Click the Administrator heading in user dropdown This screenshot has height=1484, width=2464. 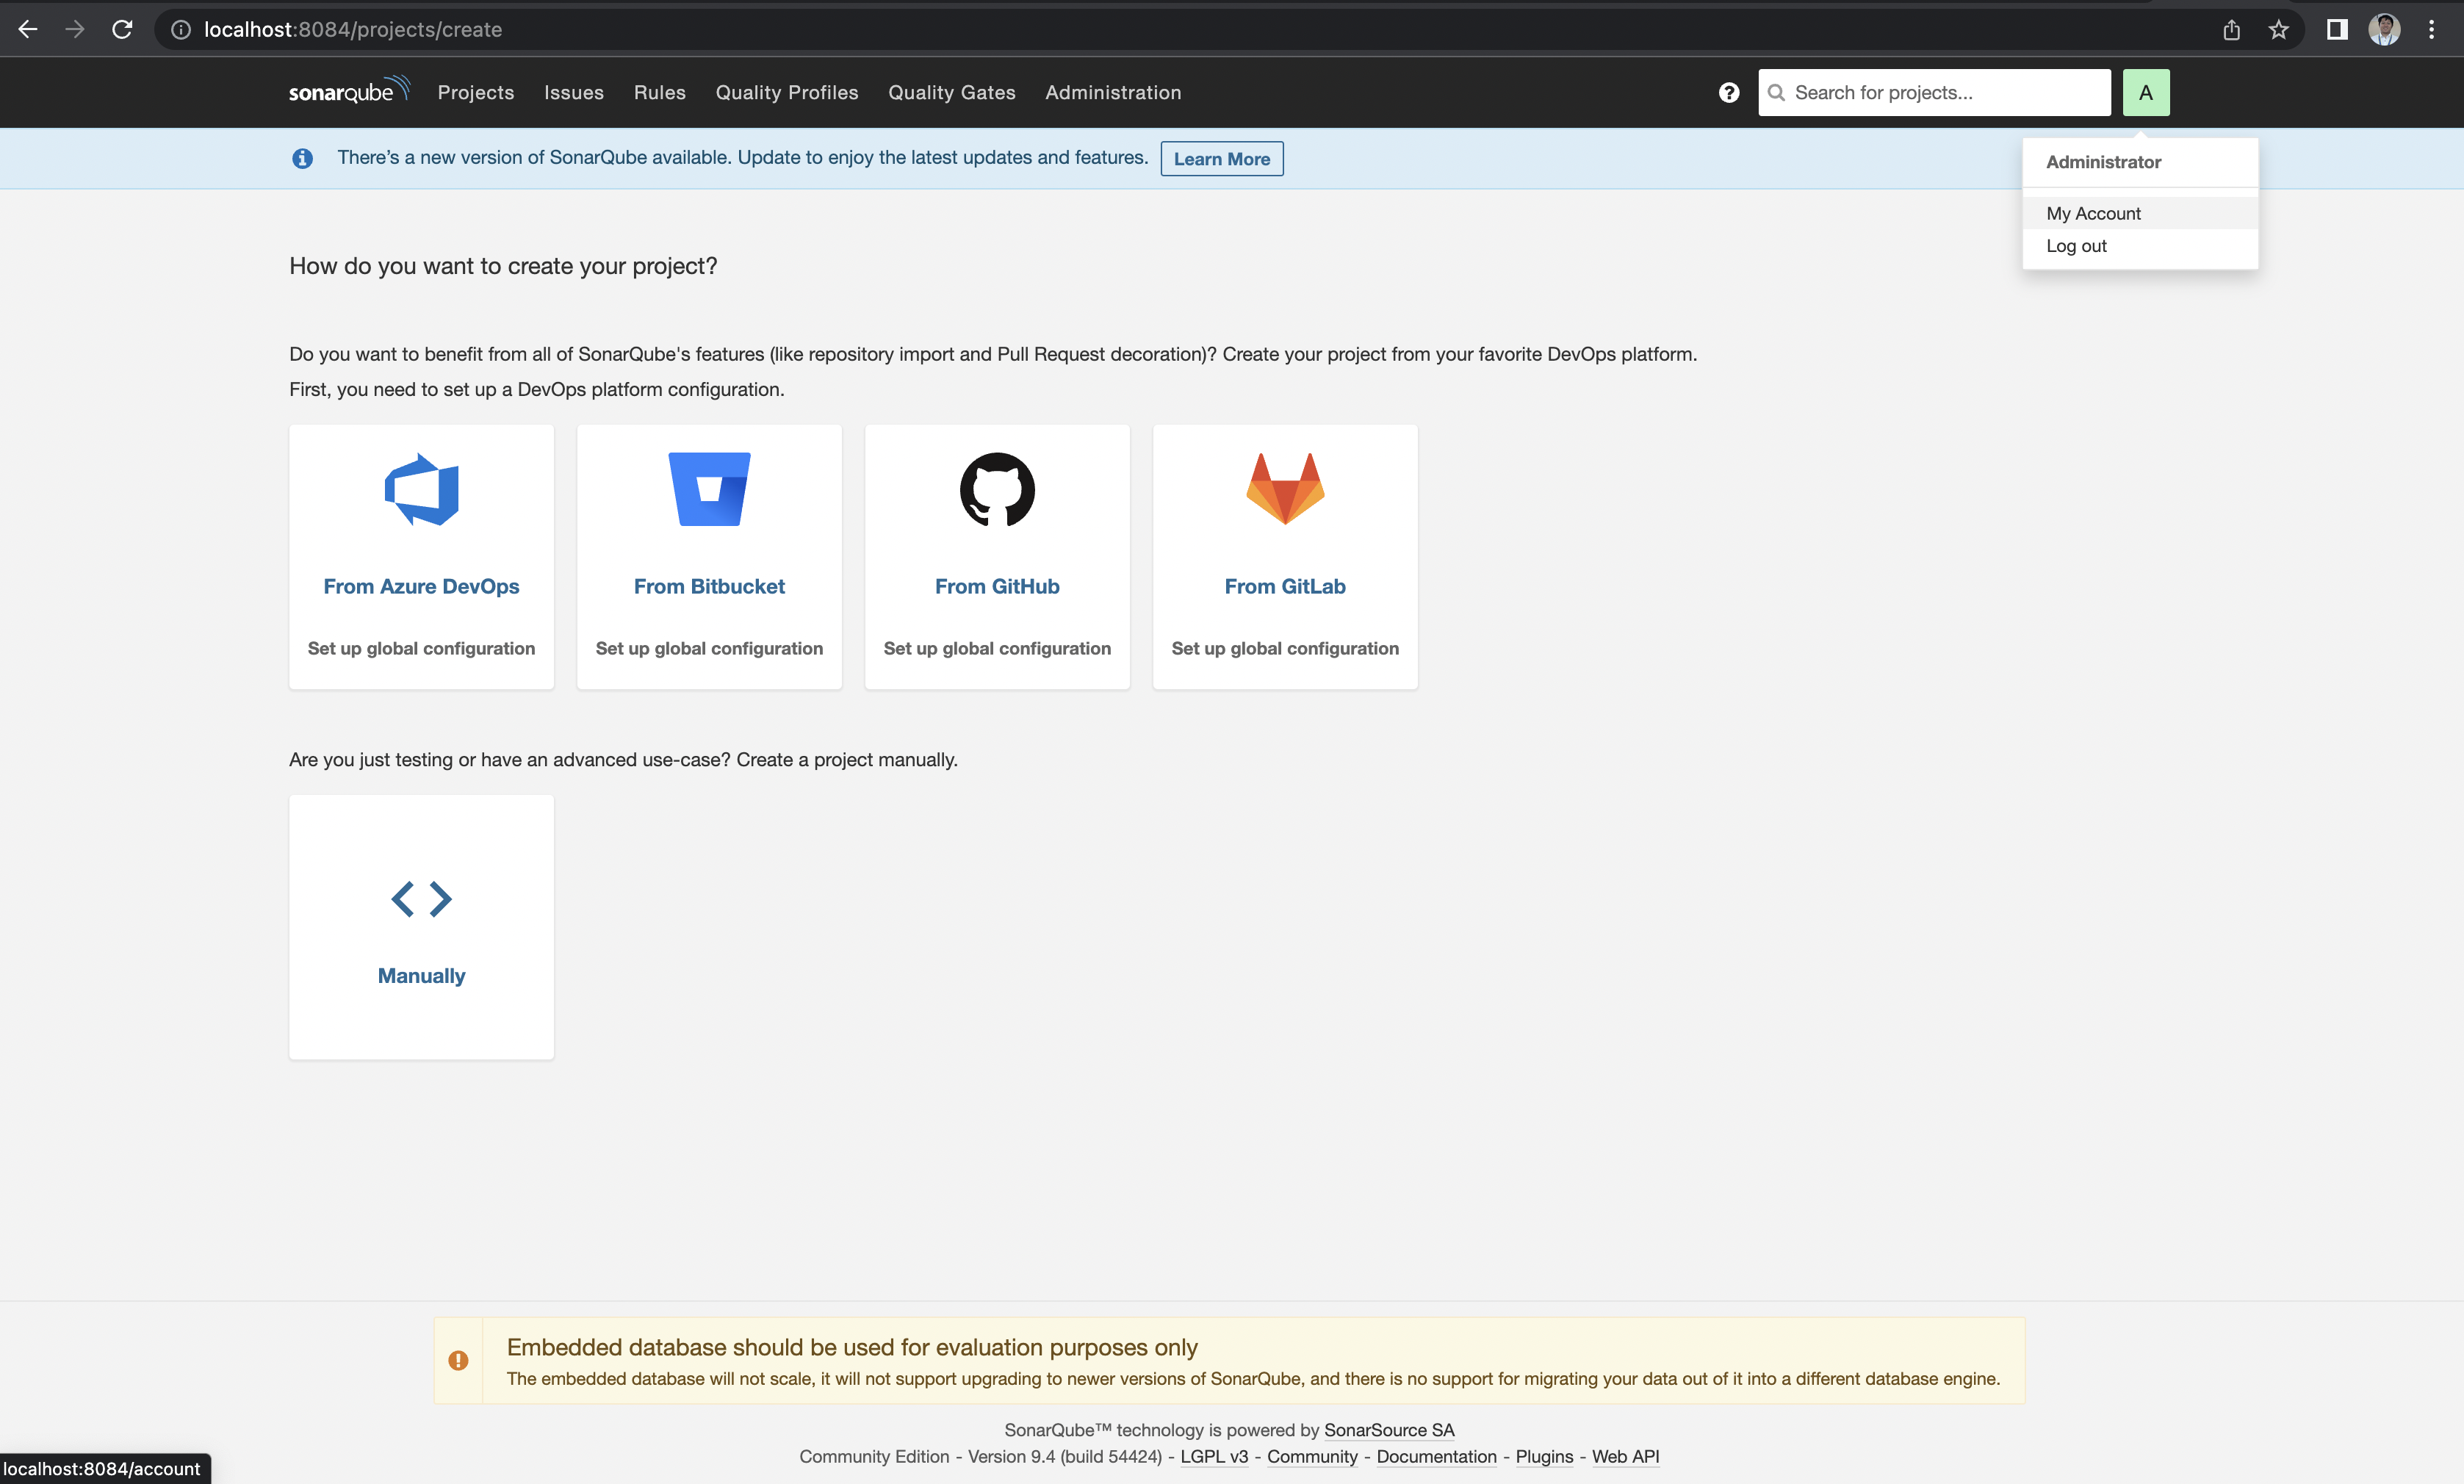click(x=2103, y=162)
